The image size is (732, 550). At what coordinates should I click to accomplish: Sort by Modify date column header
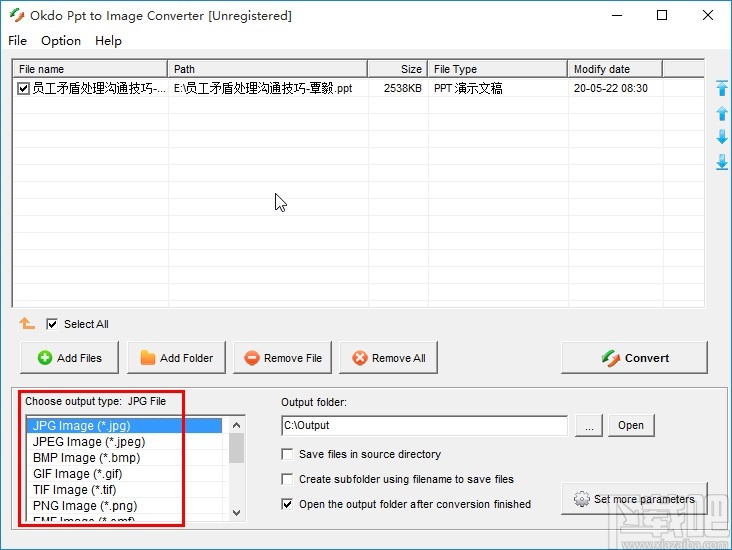(615, 69)
